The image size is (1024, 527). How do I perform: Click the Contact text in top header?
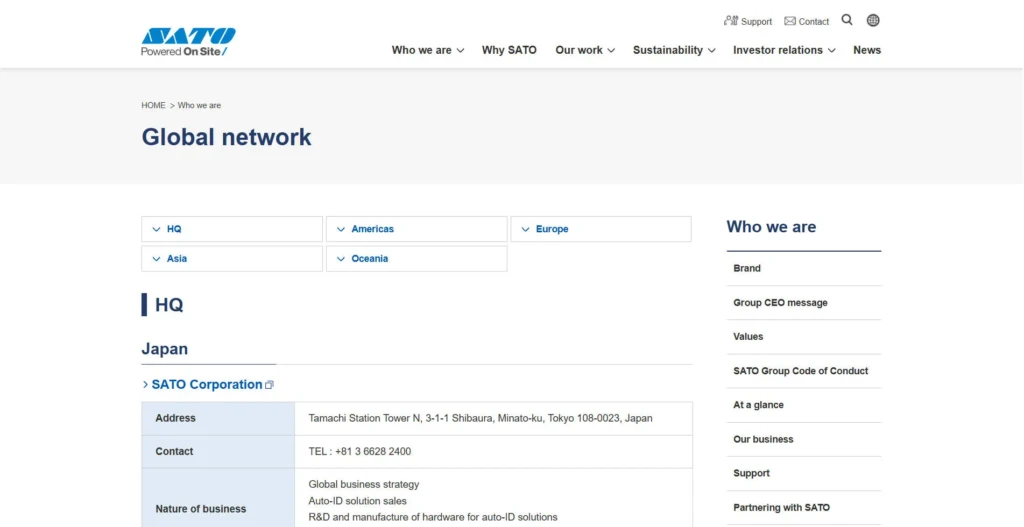pos(814,22)
